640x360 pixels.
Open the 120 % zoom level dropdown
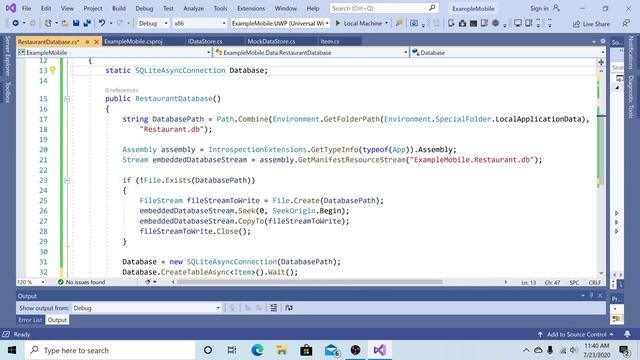[x=31, y=282]
